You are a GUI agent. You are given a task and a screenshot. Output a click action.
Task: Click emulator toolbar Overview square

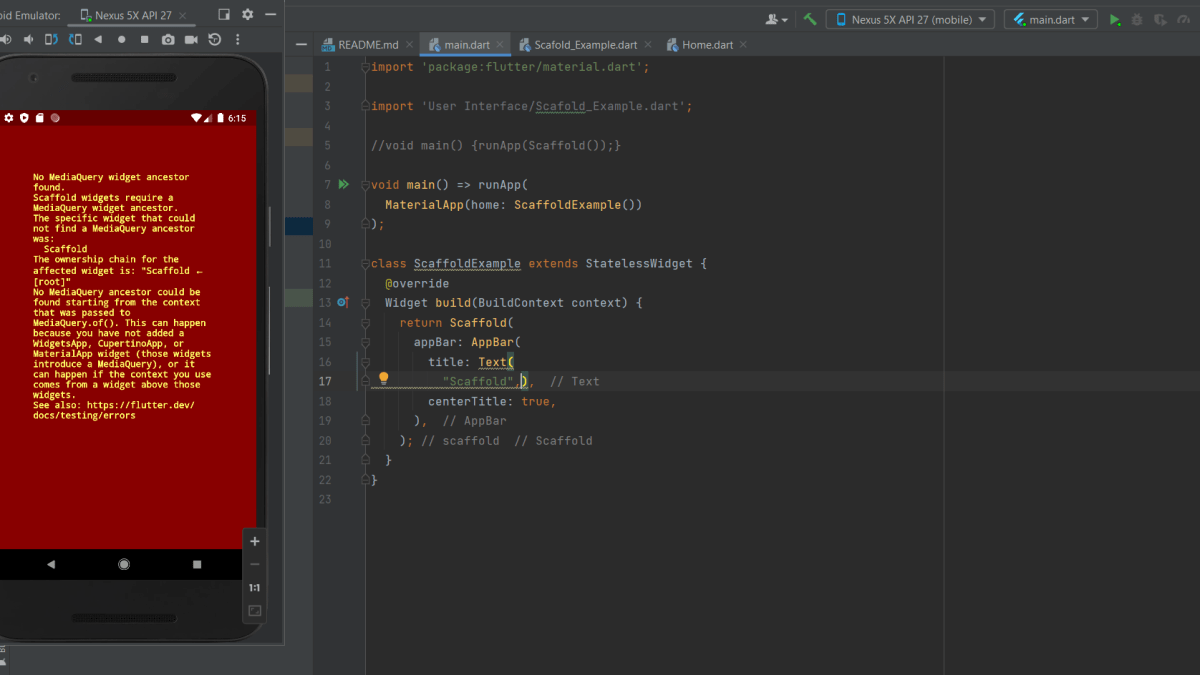click(x=144, y=39)
